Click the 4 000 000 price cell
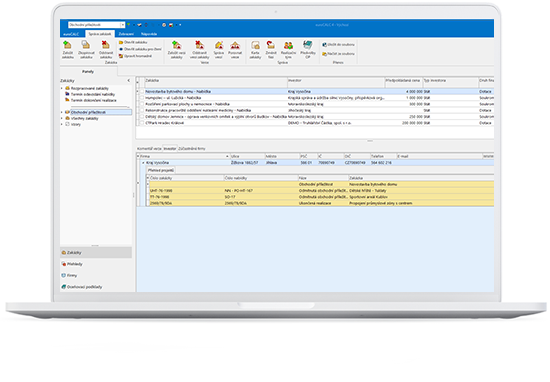The image size is (550, 382). pos(404,92)
